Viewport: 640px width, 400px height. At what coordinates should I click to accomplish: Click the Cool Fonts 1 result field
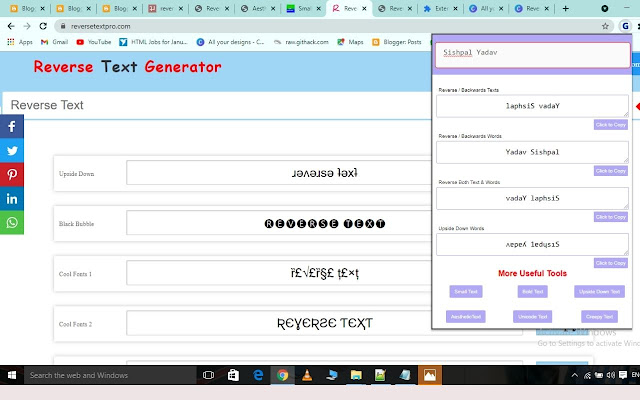279,273
